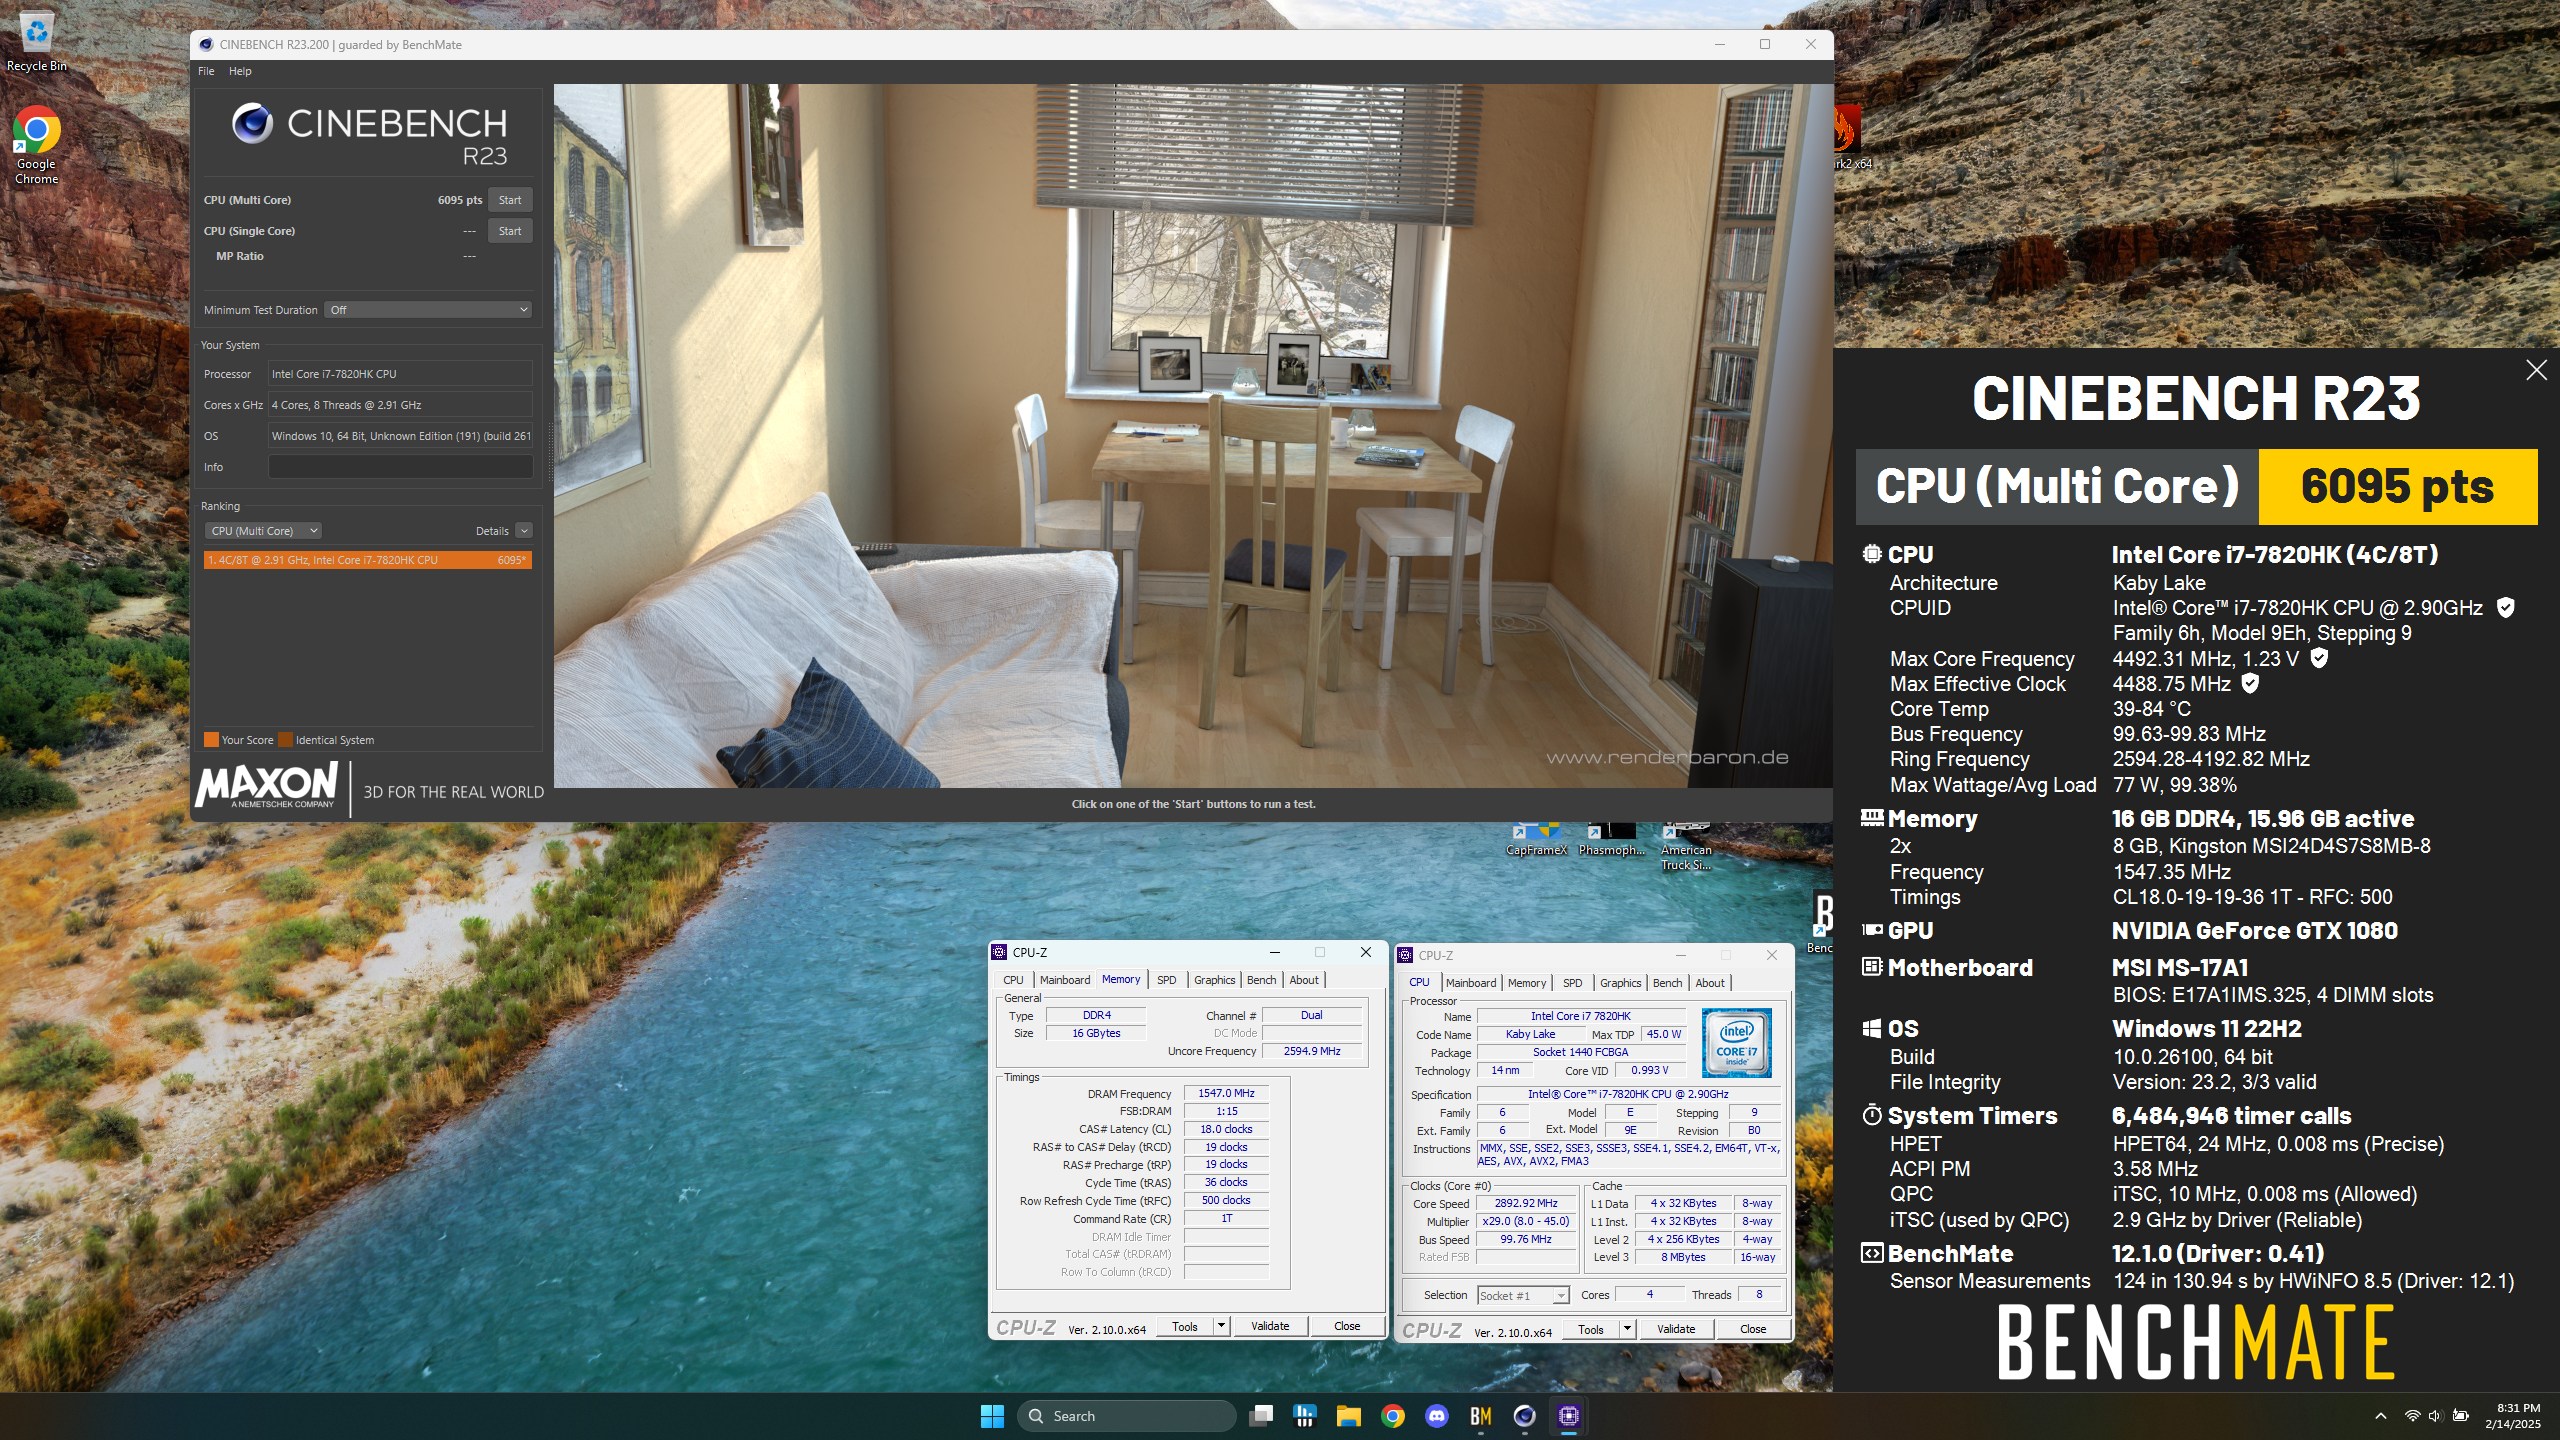Click Close button in CPU-Z Memory window
Screen dimensions: 2560x1440
click(x=1347, y=1326)
